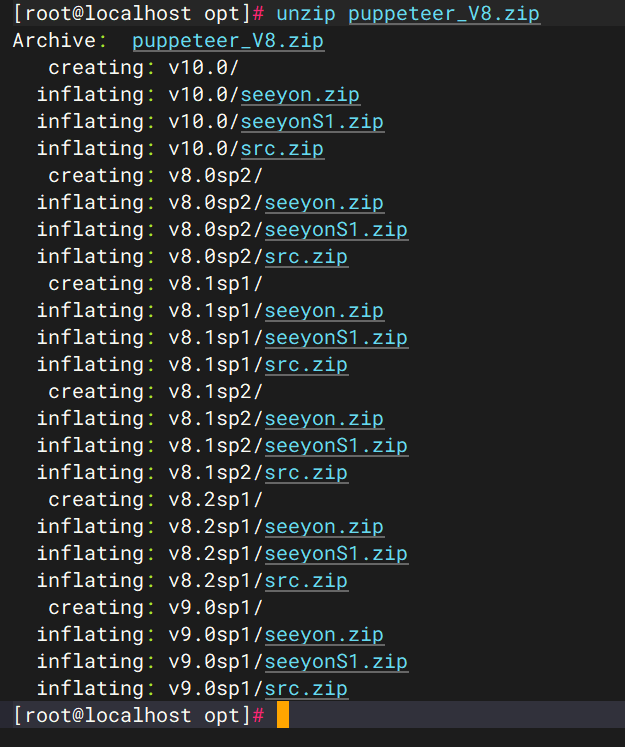
Task: Click the v8.0sp2/seeyon.zip link
Action: [x=324, y=203]
